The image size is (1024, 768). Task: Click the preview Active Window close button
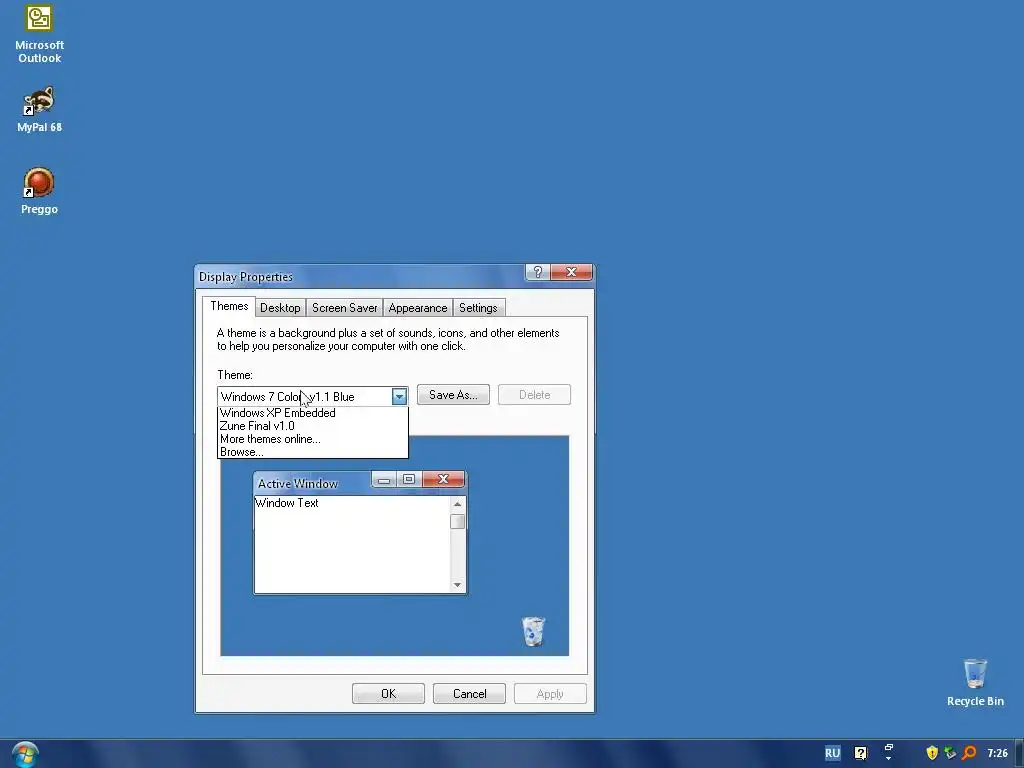point(443,479)
